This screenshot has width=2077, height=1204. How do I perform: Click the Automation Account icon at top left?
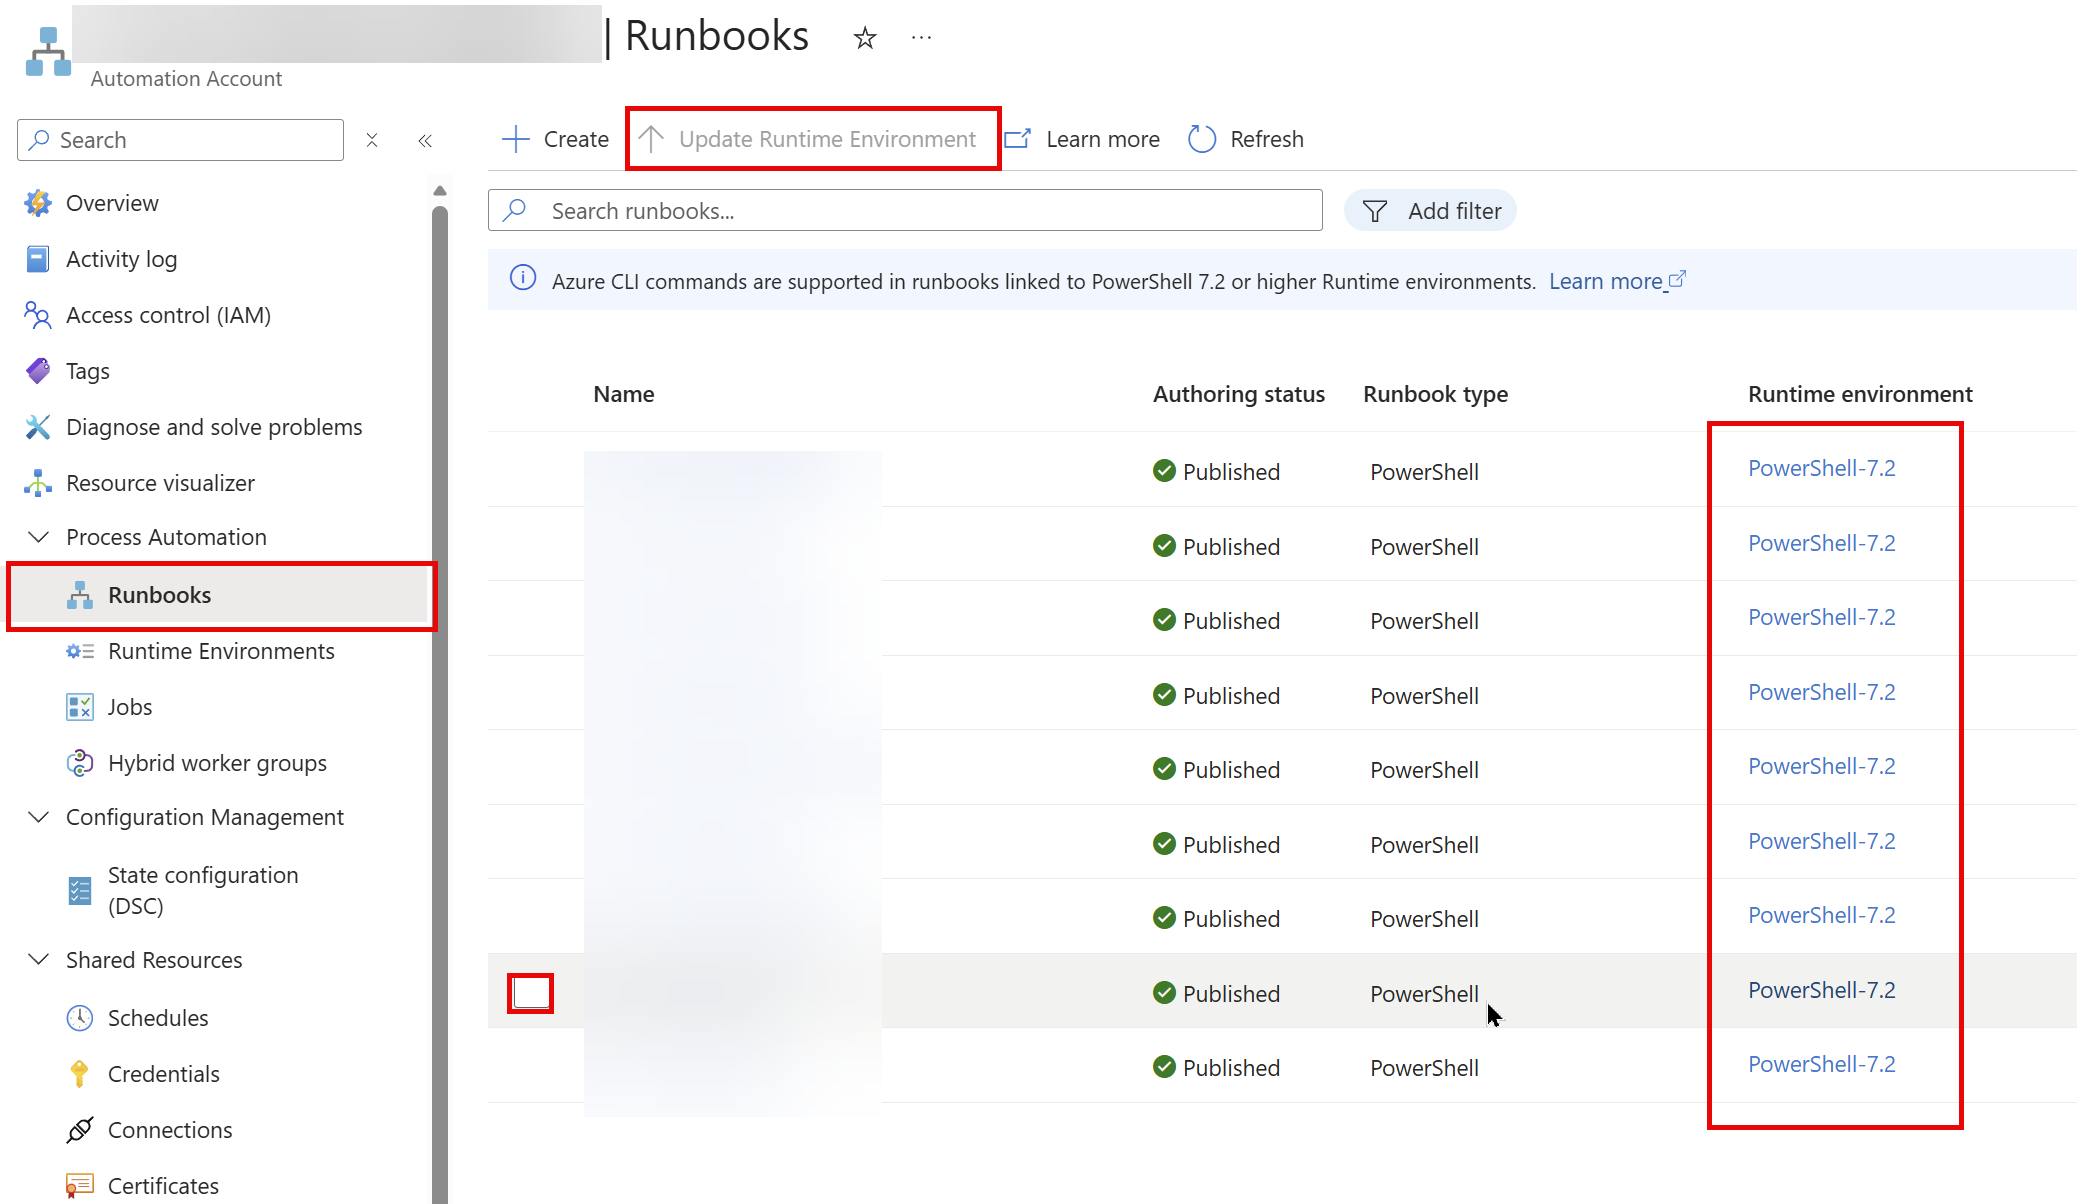(48, 52)
